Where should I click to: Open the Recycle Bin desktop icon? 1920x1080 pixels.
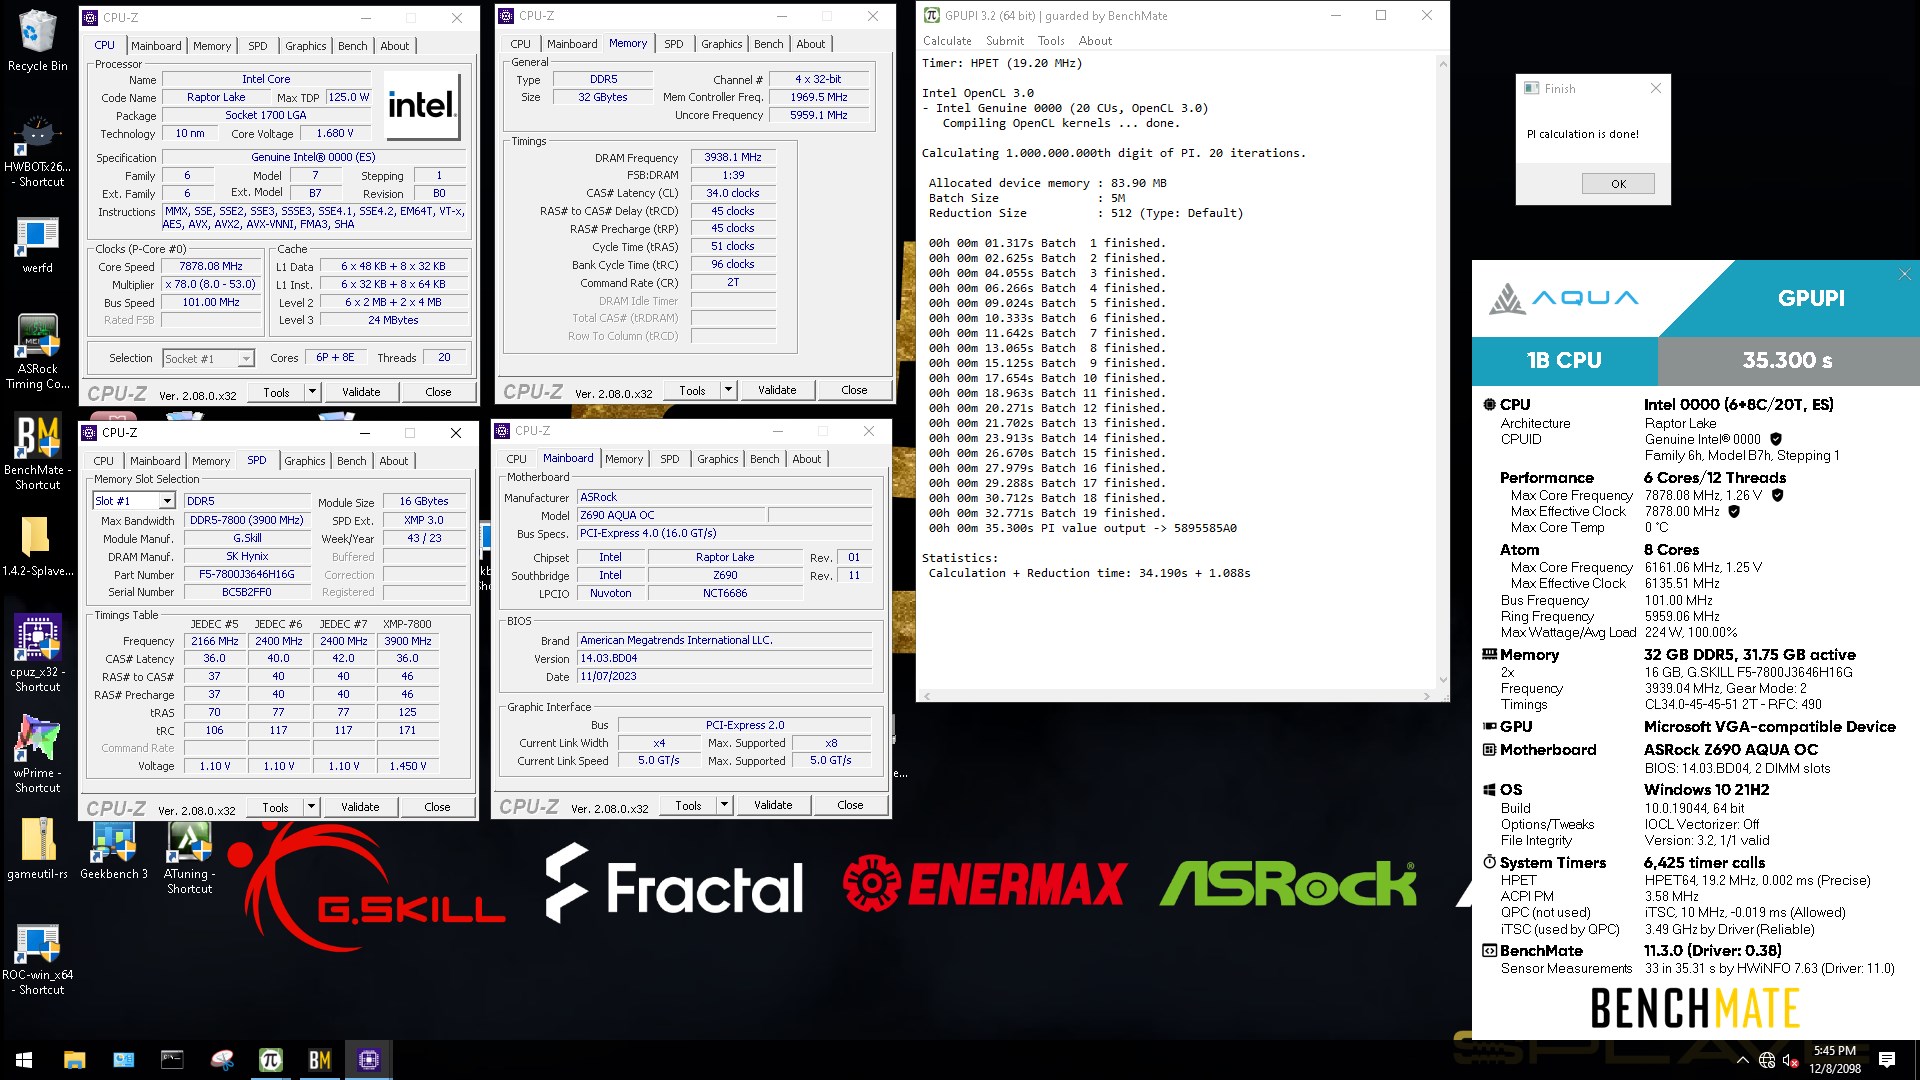point(37,42)
